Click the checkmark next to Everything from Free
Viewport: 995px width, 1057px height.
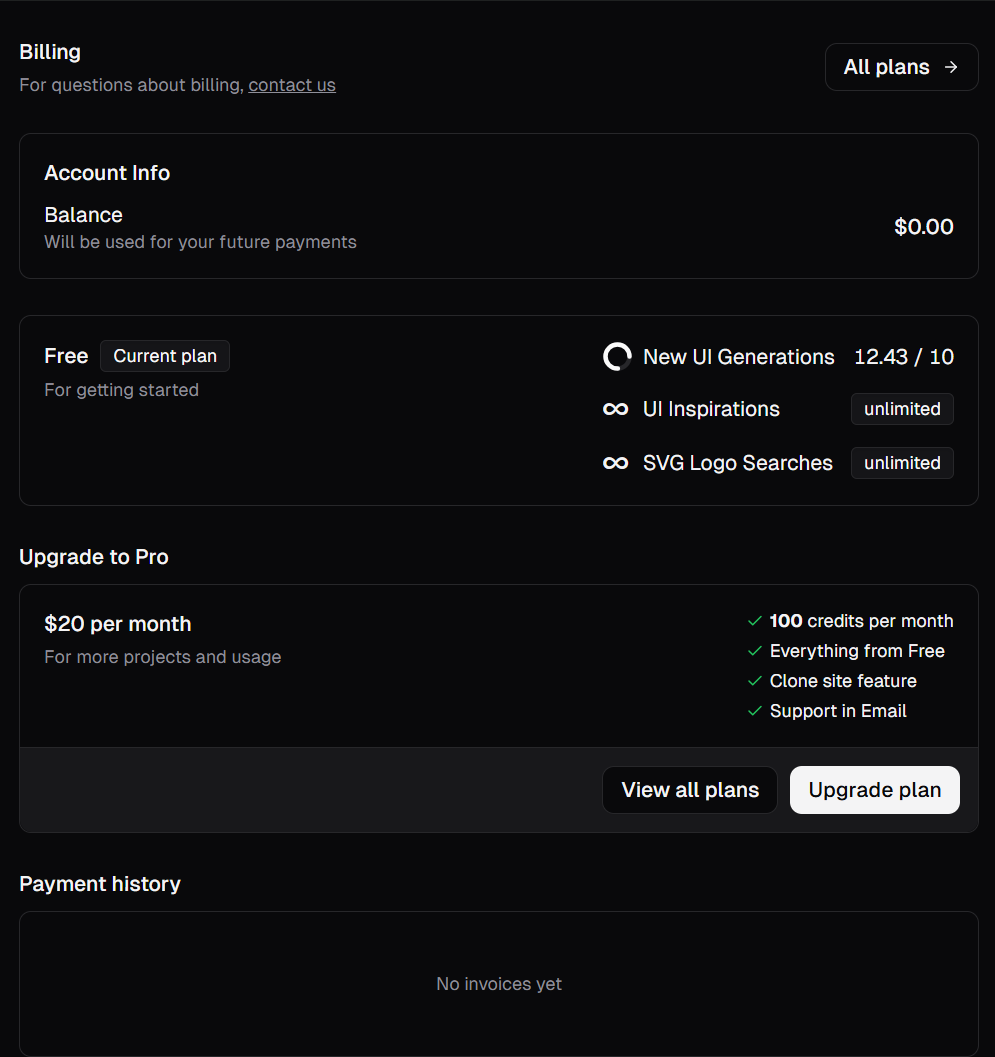point(755,651)
